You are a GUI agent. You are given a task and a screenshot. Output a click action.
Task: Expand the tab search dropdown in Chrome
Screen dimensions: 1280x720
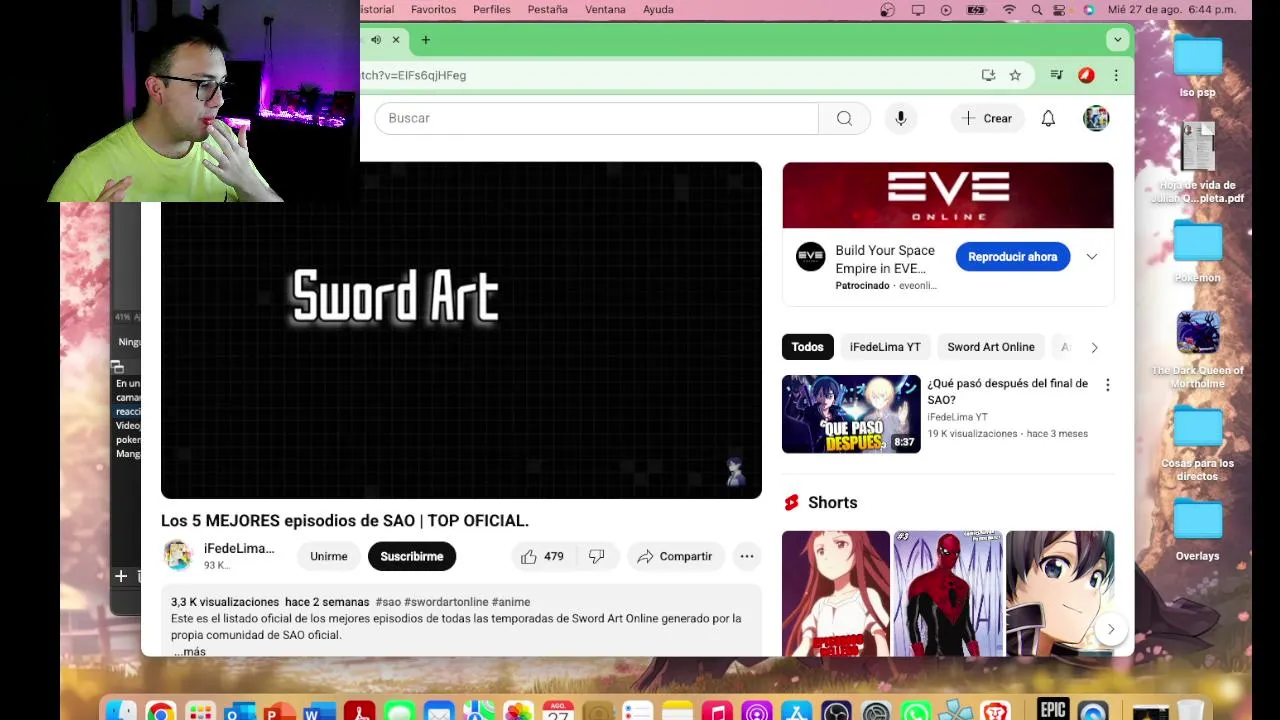(x=1117, y=40)
